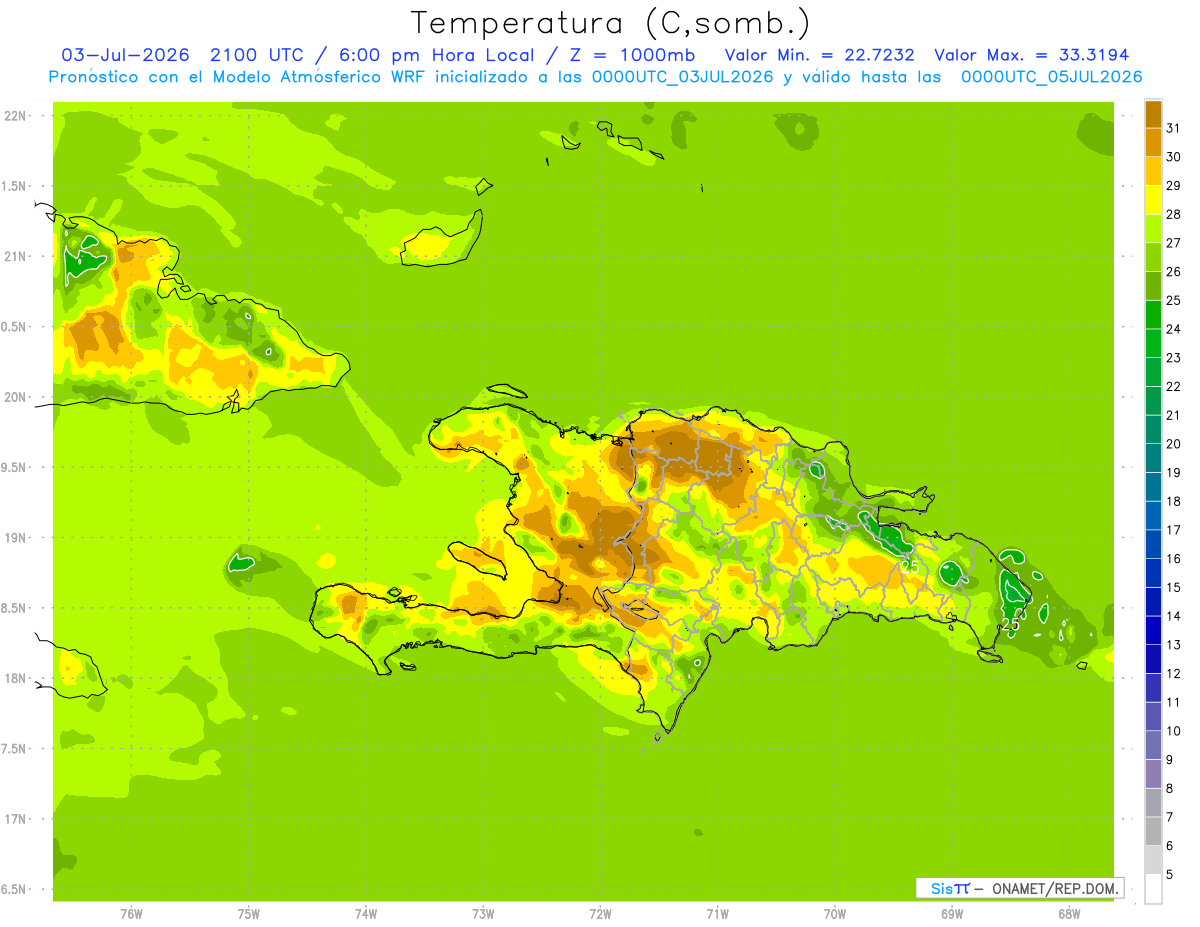Viewport: 1200px width, 927px height.
Task: Click longitude axis label '76W'
Action: click(131, 914)
